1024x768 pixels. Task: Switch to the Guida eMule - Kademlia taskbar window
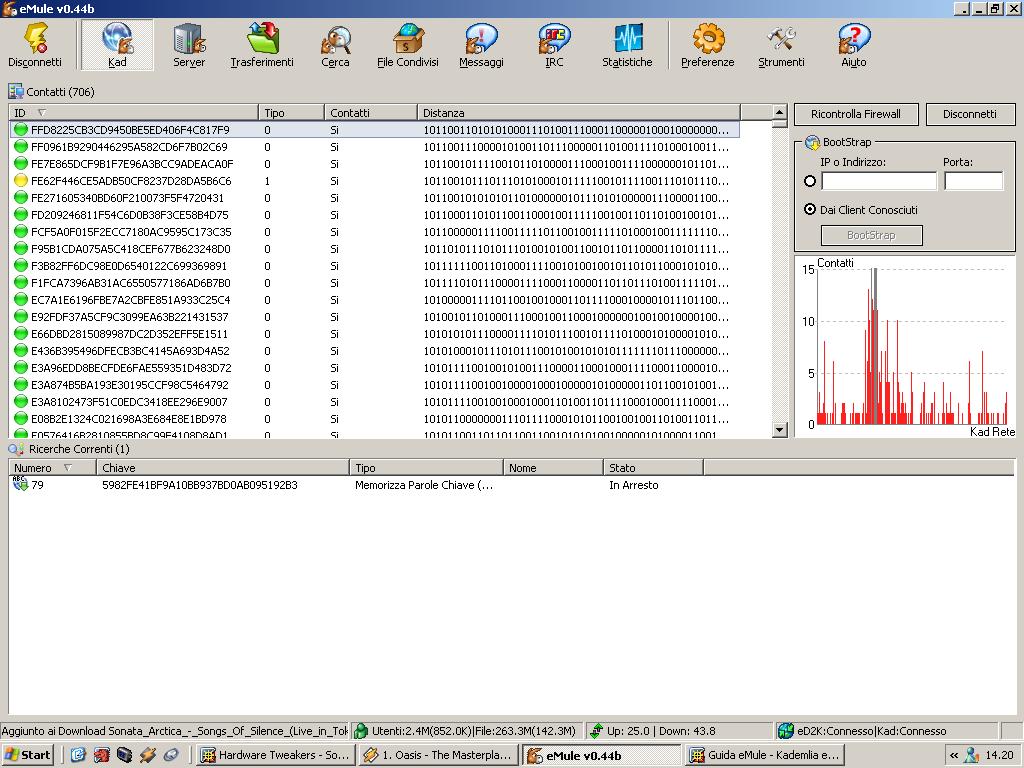click(765, 755)
